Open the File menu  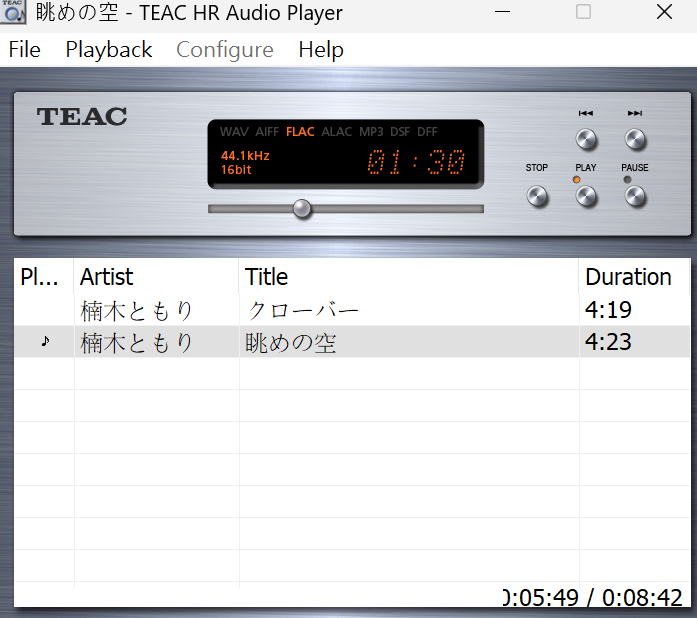pos(24,49)
